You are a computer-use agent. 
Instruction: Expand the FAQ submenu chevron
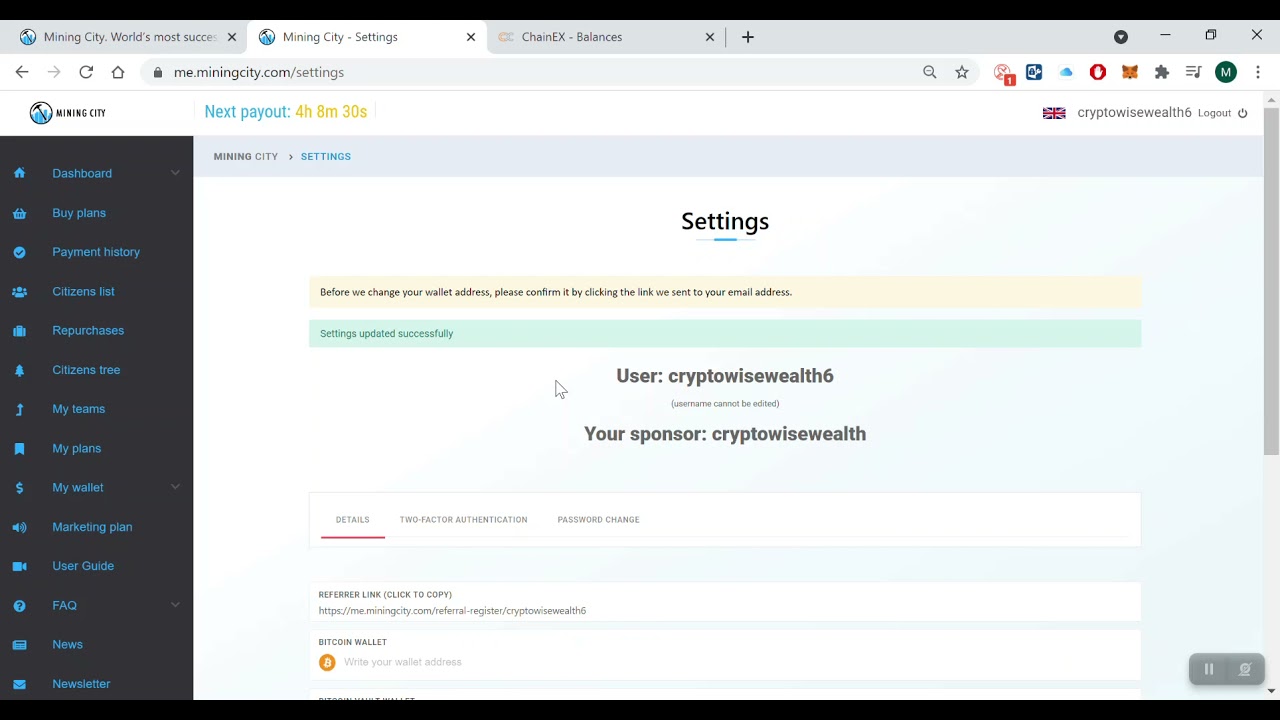click(175, 605)
